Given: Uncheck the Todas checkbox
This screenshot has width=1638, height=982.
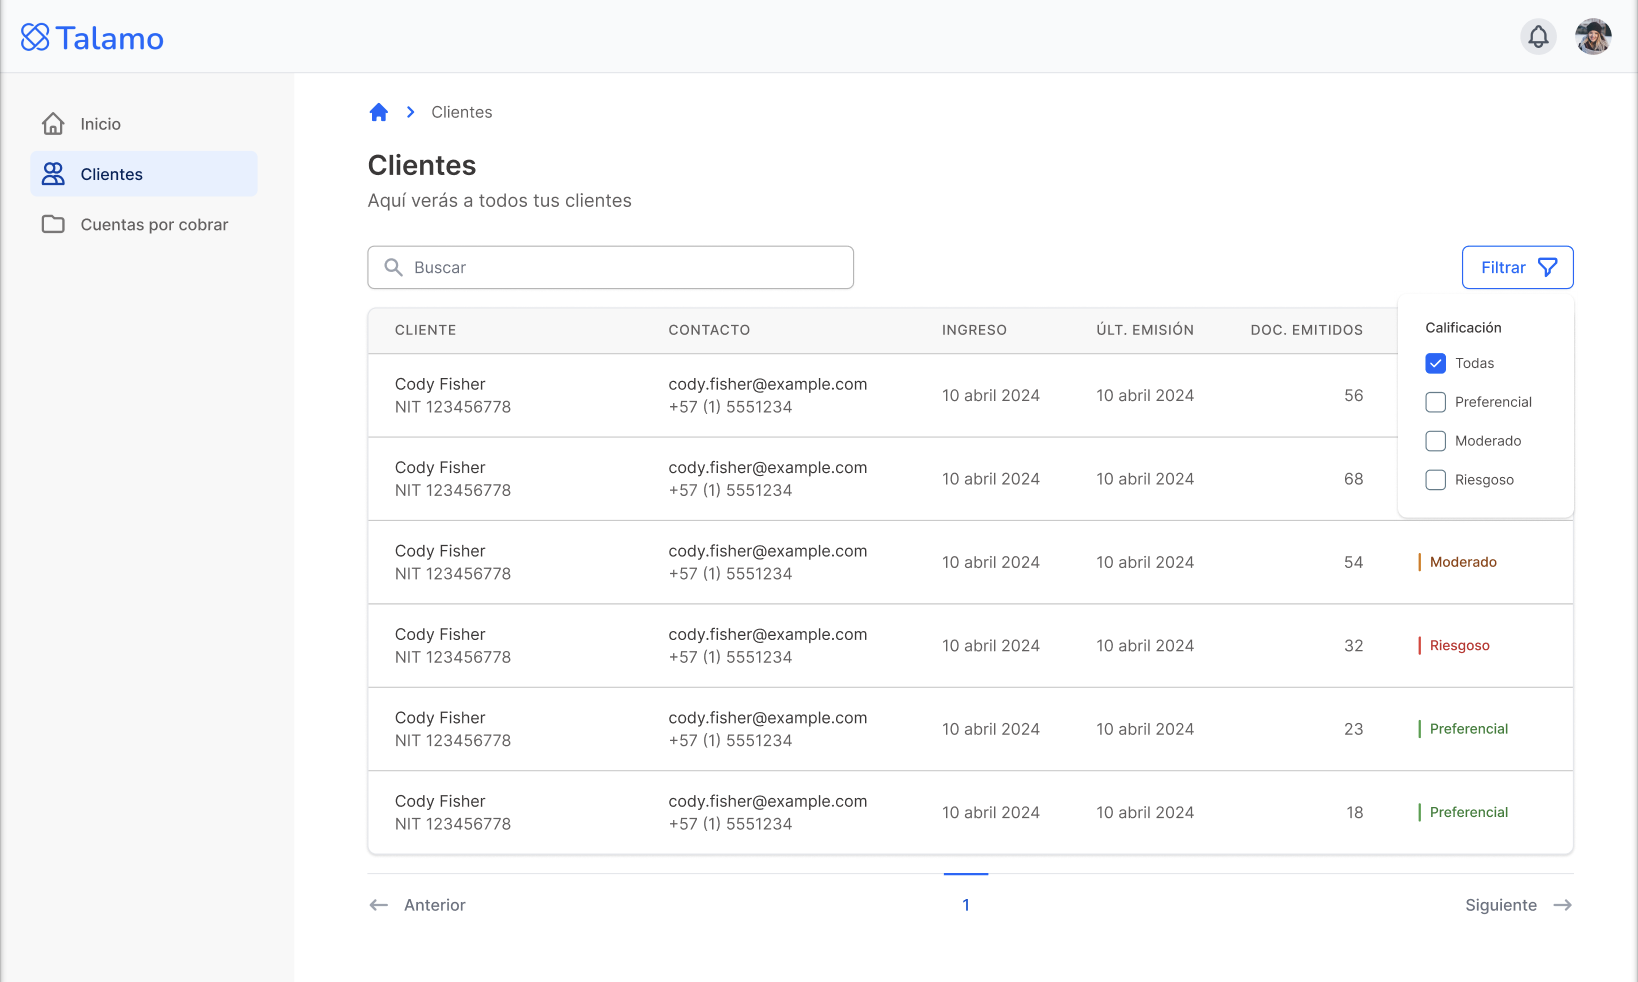Looking at the screenshot, I should pos(1435,363).
